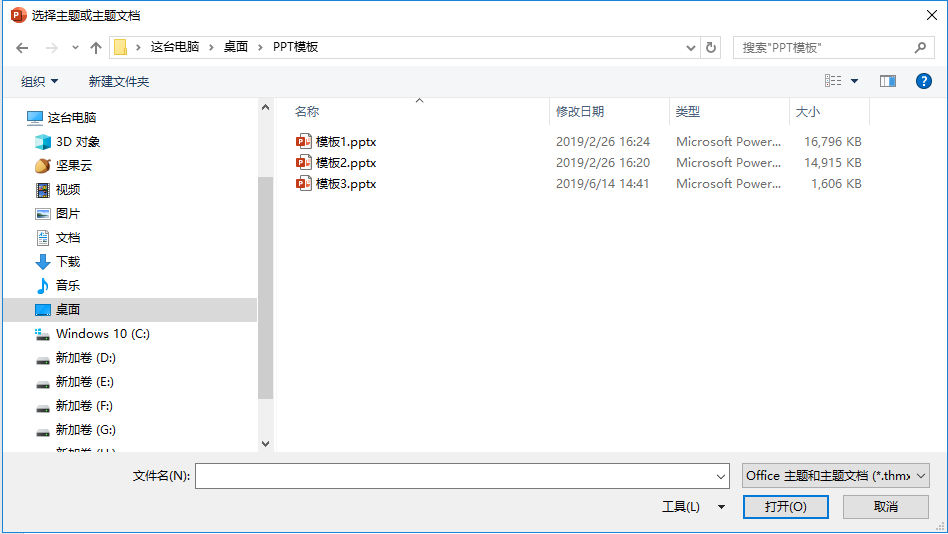The image size is (948, 534).
Task: Click PowerPoint icon of 模板3.pptx
Action: click(304, 184)
